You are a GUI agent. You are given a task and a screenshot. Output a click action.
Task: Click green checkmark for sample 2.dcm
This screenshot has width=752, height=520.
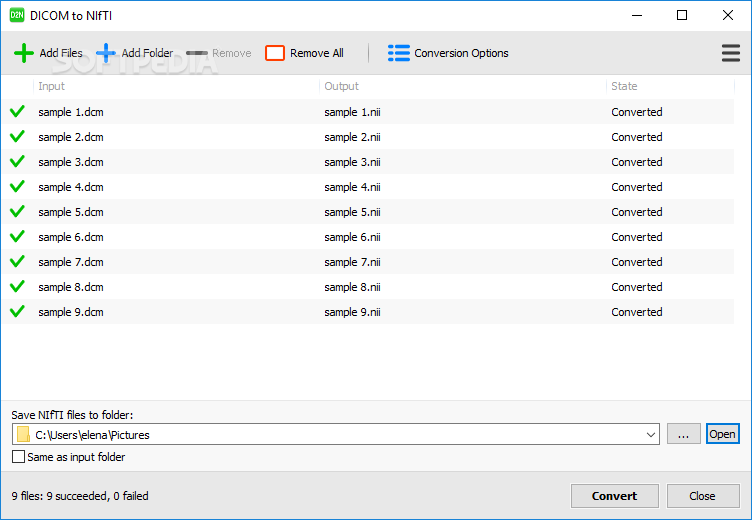pos(17,137)
